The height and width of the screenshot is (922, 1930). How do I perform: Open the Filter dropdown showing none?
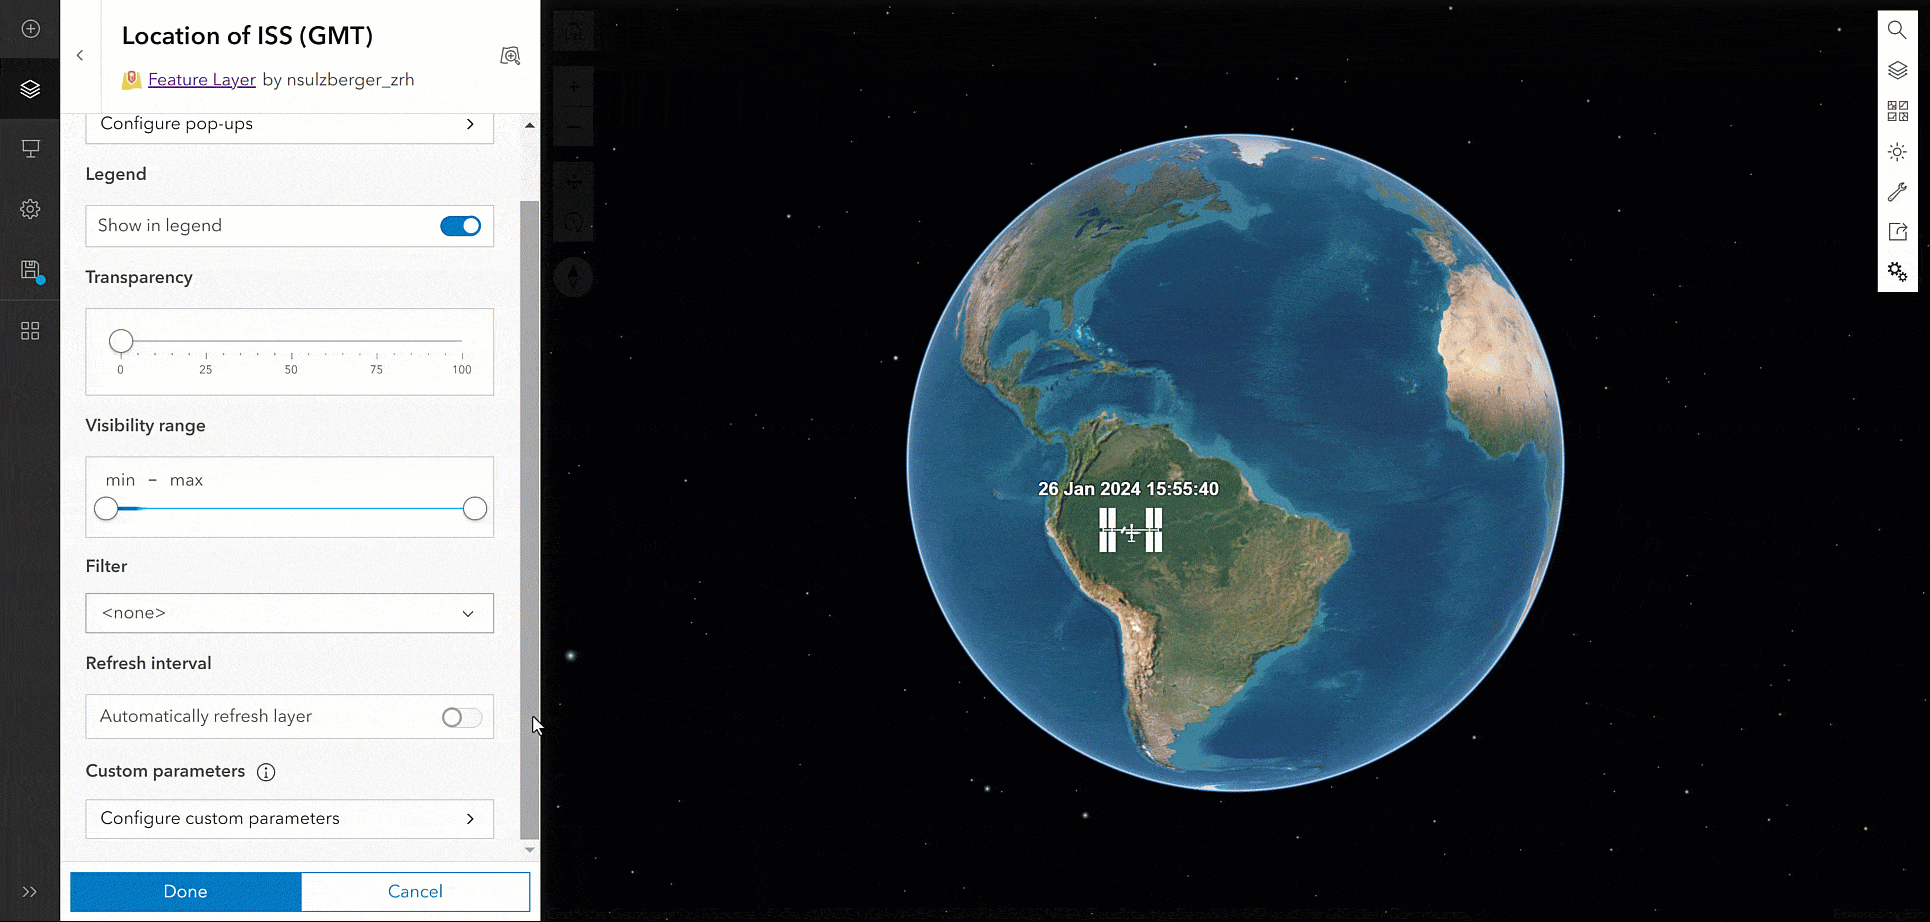point(289,613)
